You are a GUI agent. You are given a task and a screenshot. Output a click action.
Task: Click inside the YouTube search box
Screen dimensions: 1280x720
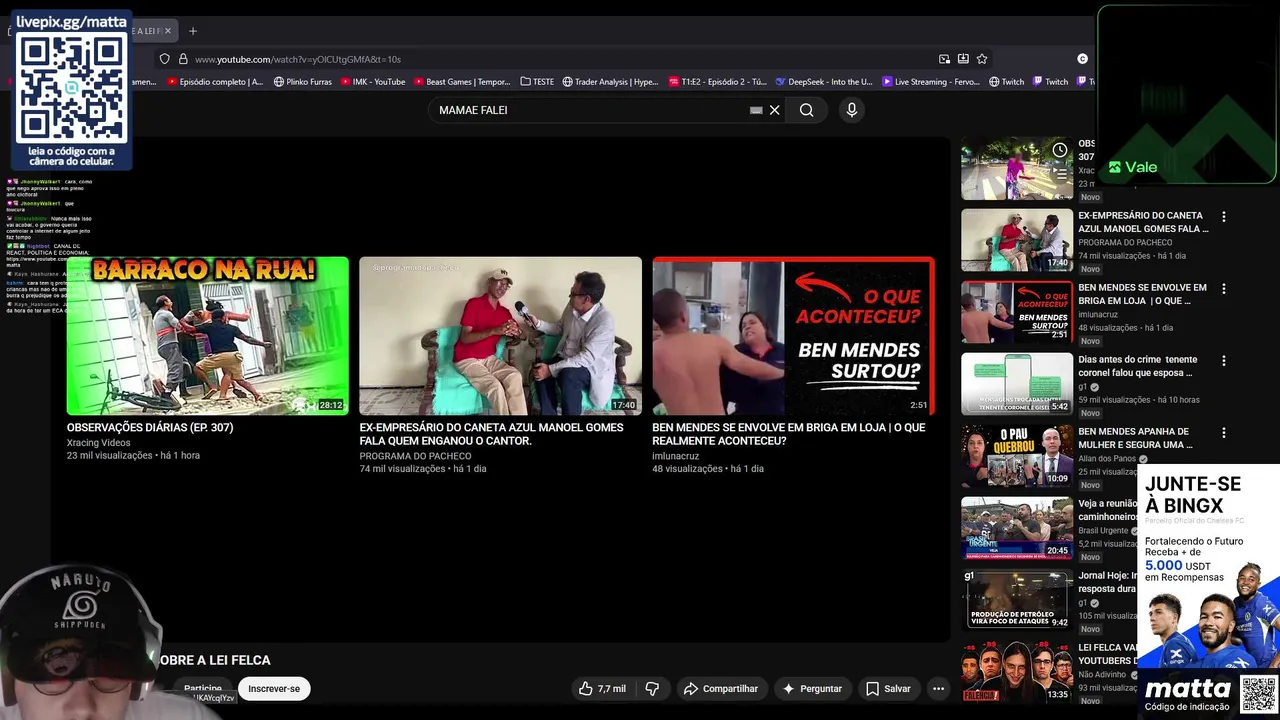coord(590,110)
